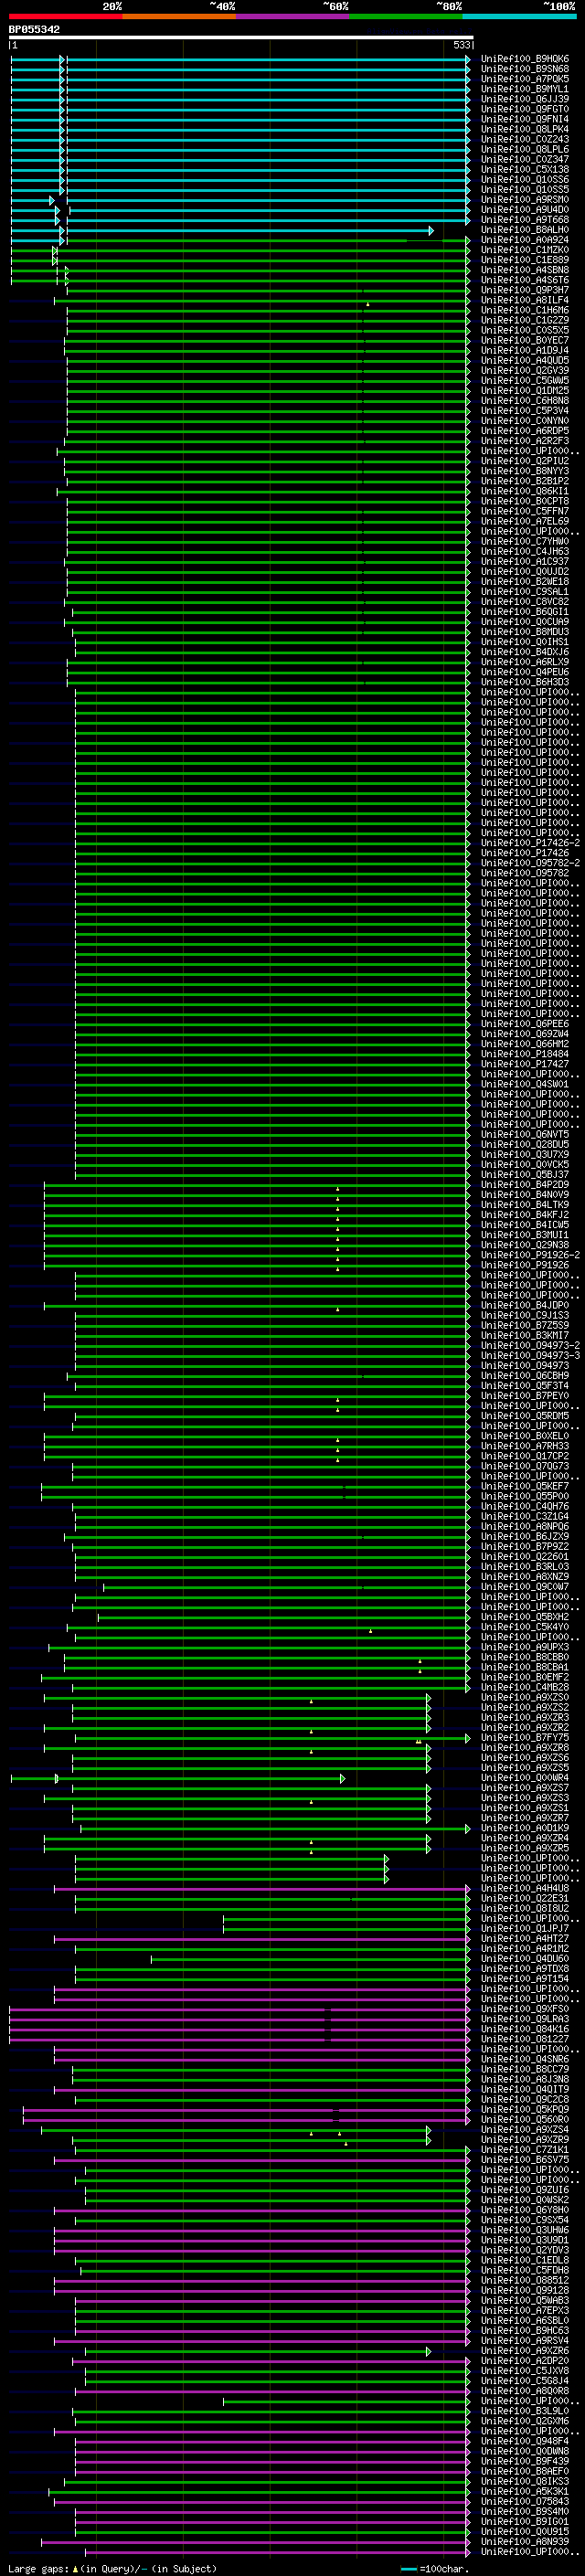Click hit label UniRef100_P18484

(x=525, y=1054)
